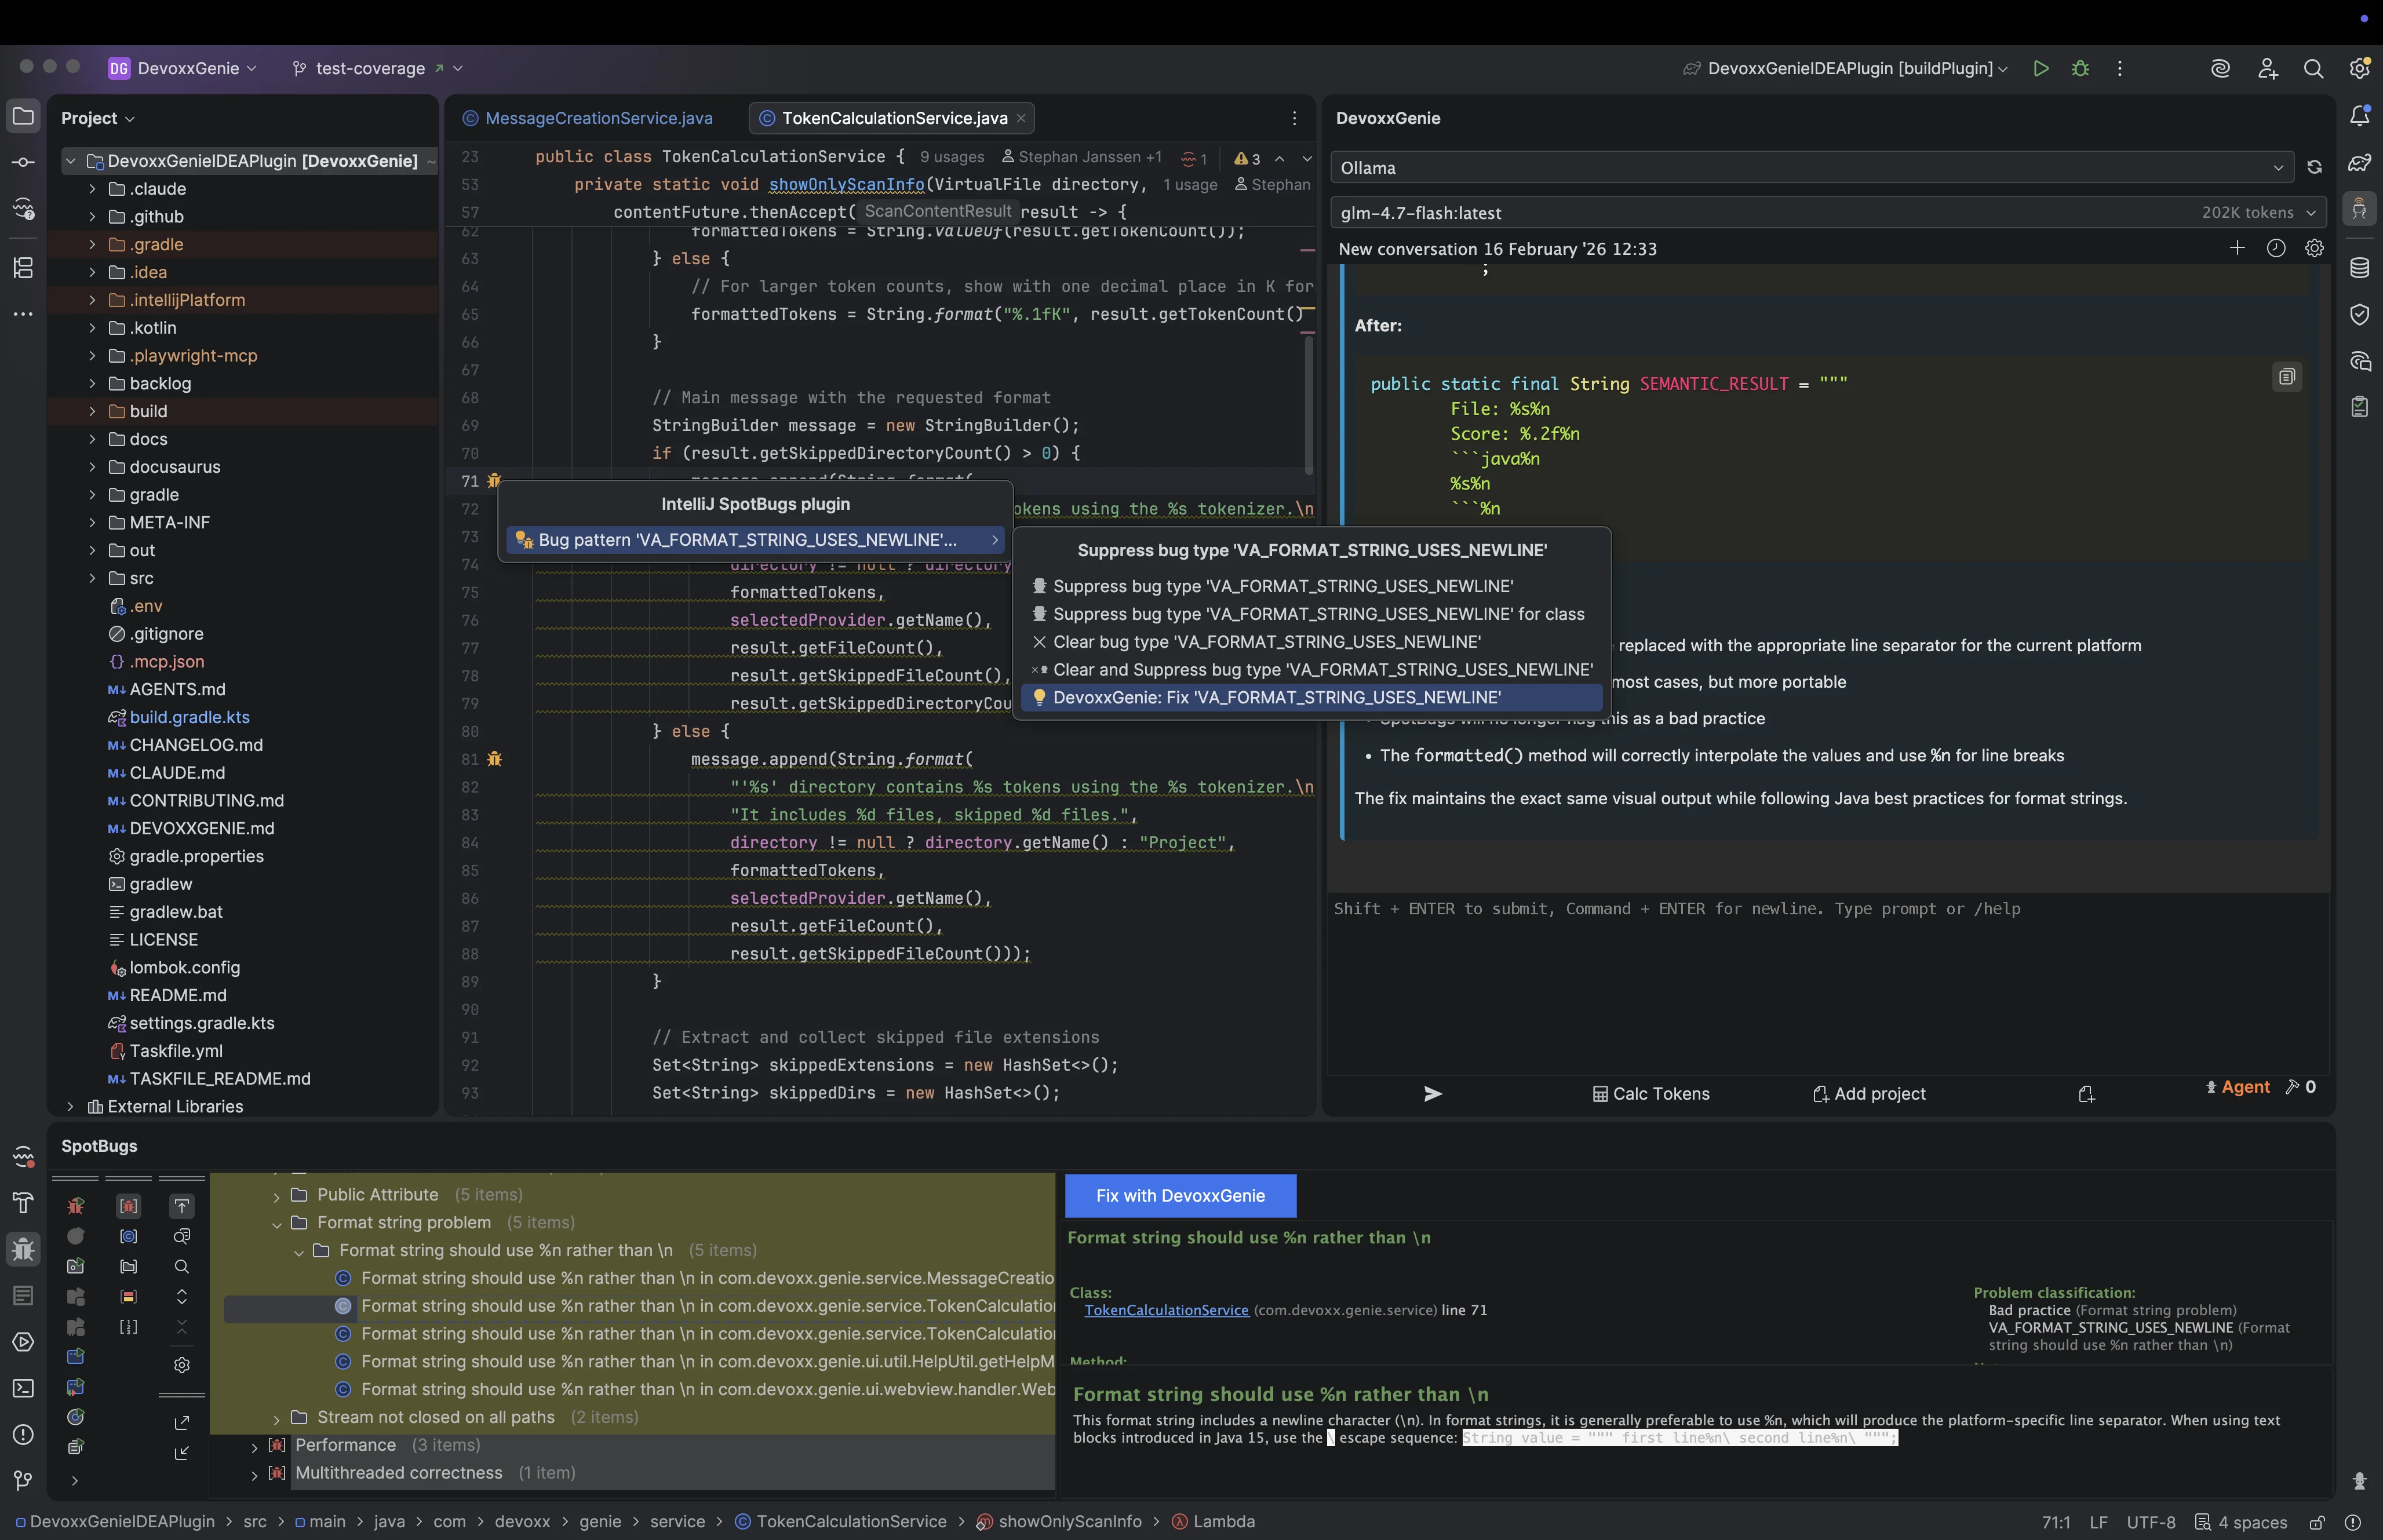Select Clear and Suppress bug type entry

pyautogui.click(x=1311, y=669)
